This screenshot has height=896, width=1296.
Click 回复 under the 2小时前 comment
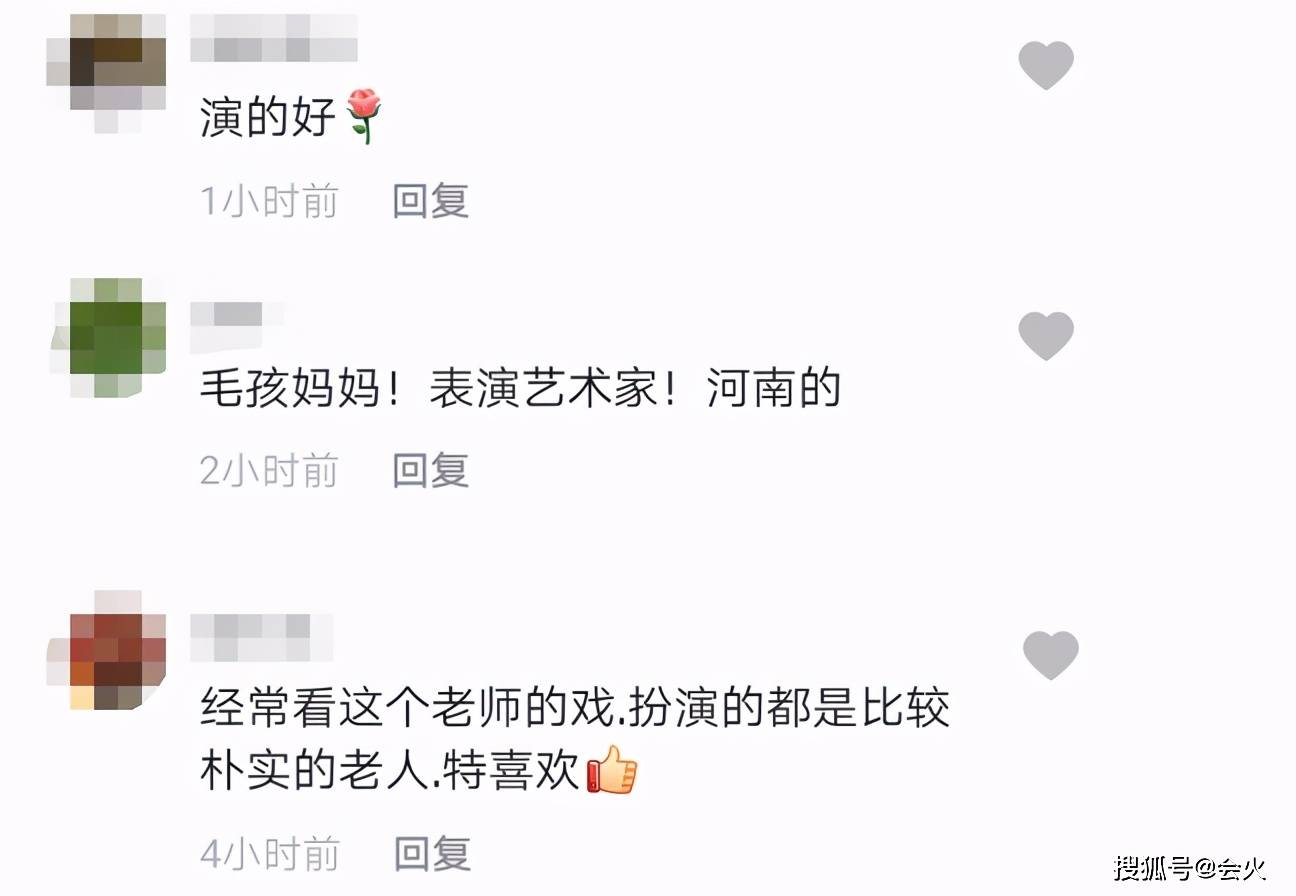431,470
